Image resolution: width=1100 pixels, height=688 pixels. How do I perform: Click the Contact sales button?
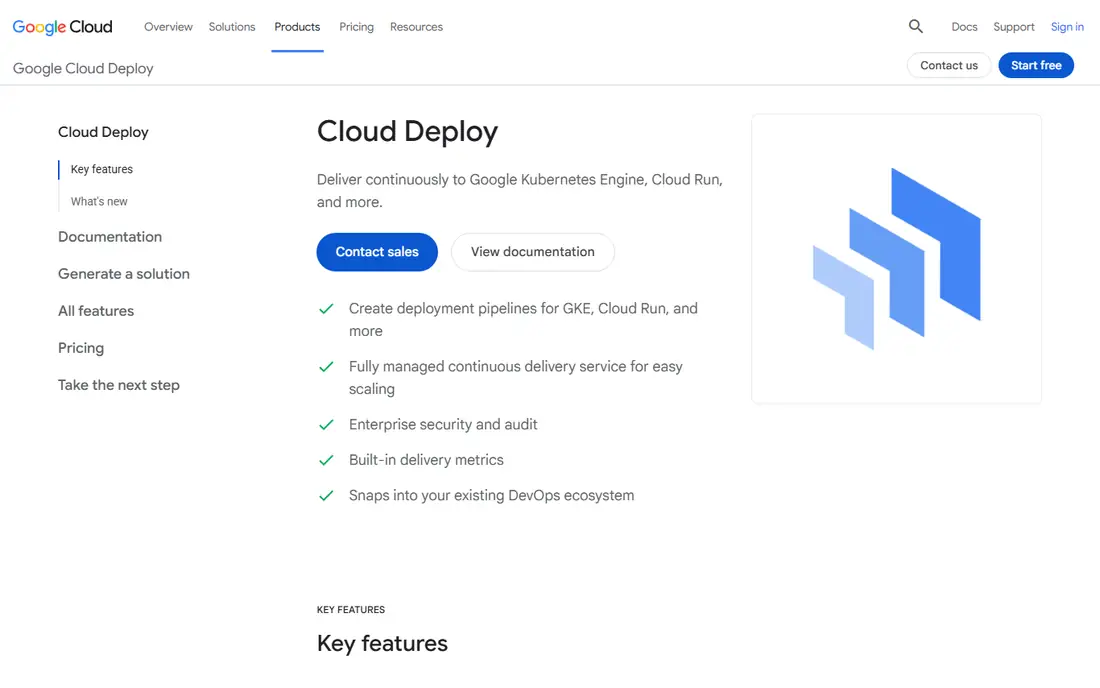377,252
